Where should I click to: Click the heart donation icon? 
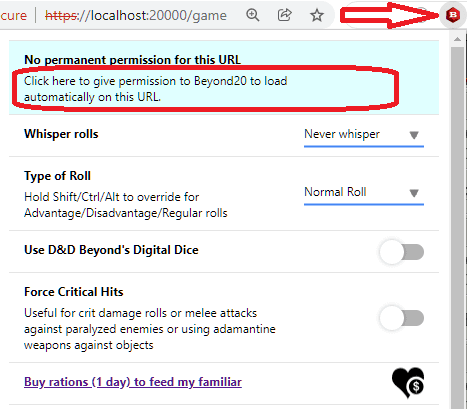click(x=408, y=383)
